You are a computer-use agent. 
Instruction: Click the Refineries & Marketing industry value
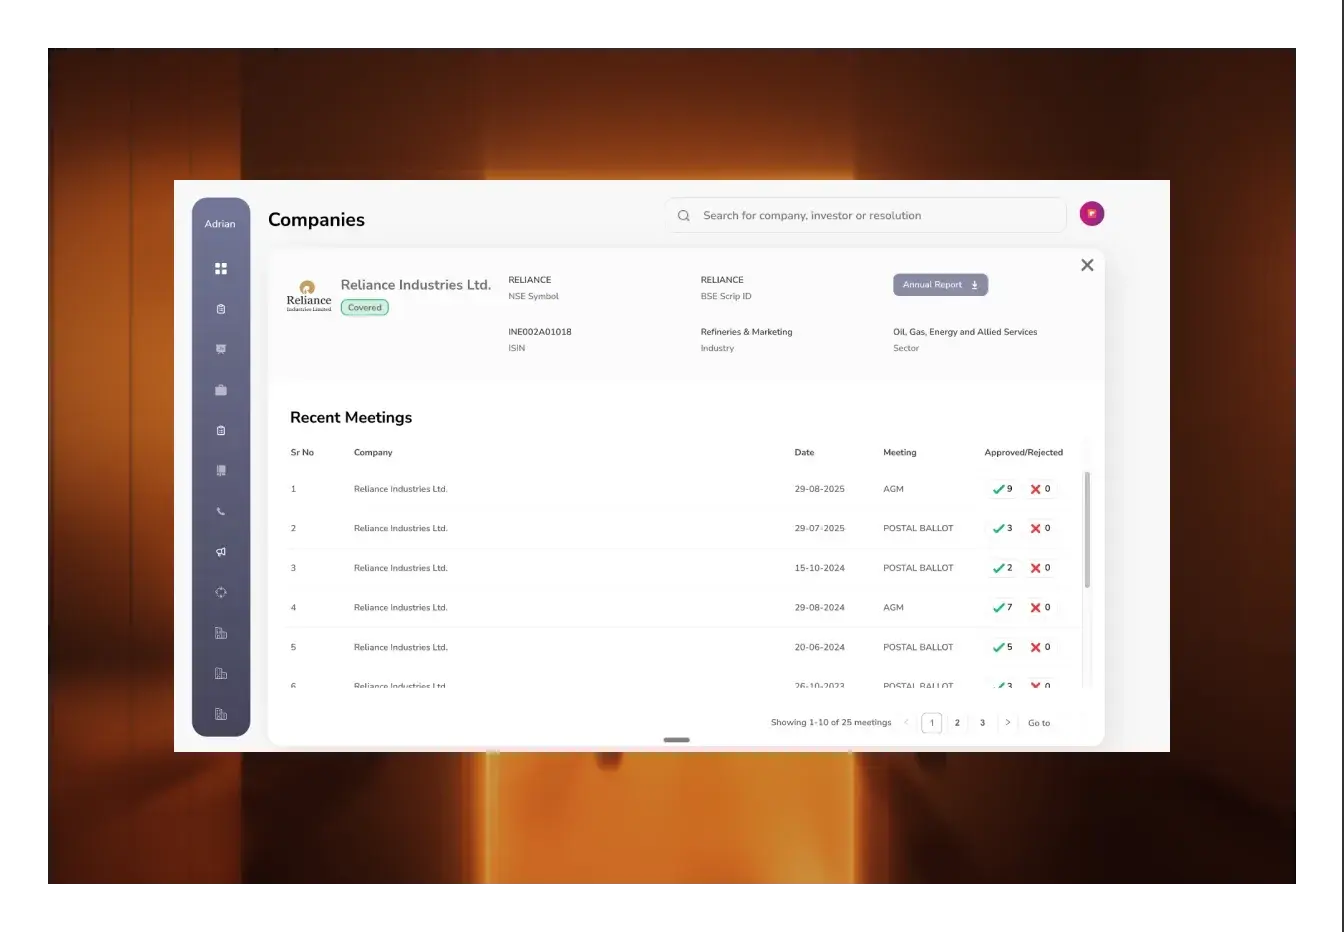point(746,332)
